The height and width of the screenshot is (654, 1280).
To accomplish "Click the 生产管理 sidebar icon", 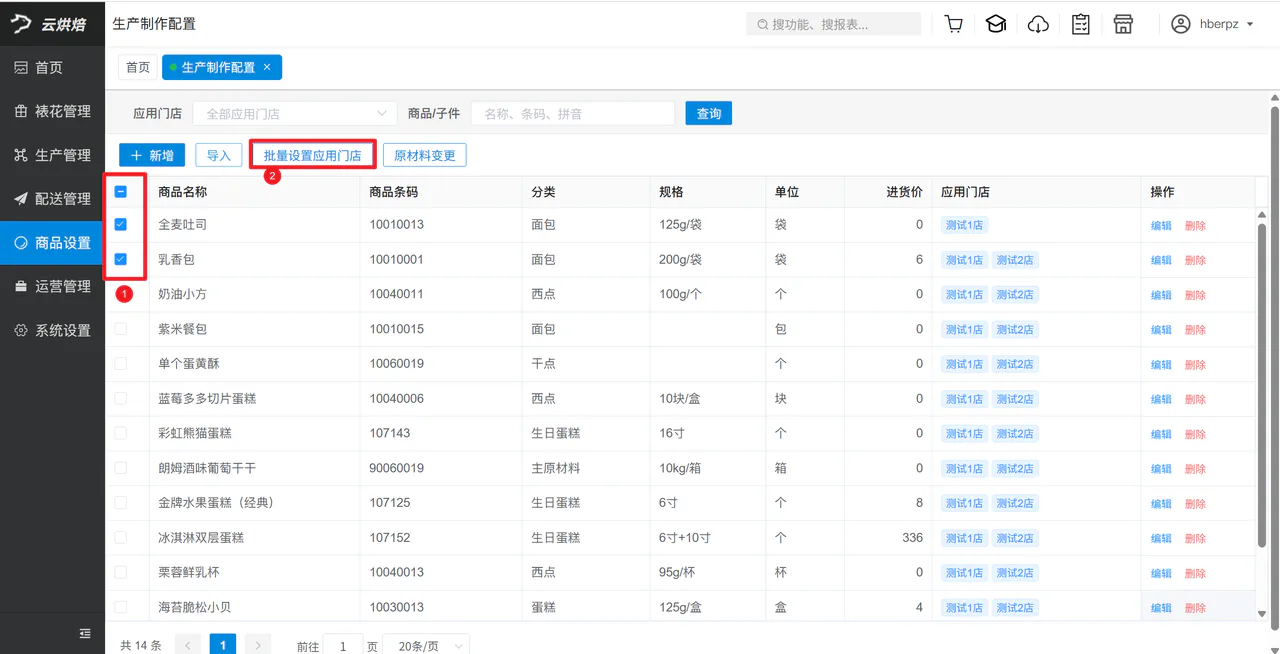I will pos(21,155).
